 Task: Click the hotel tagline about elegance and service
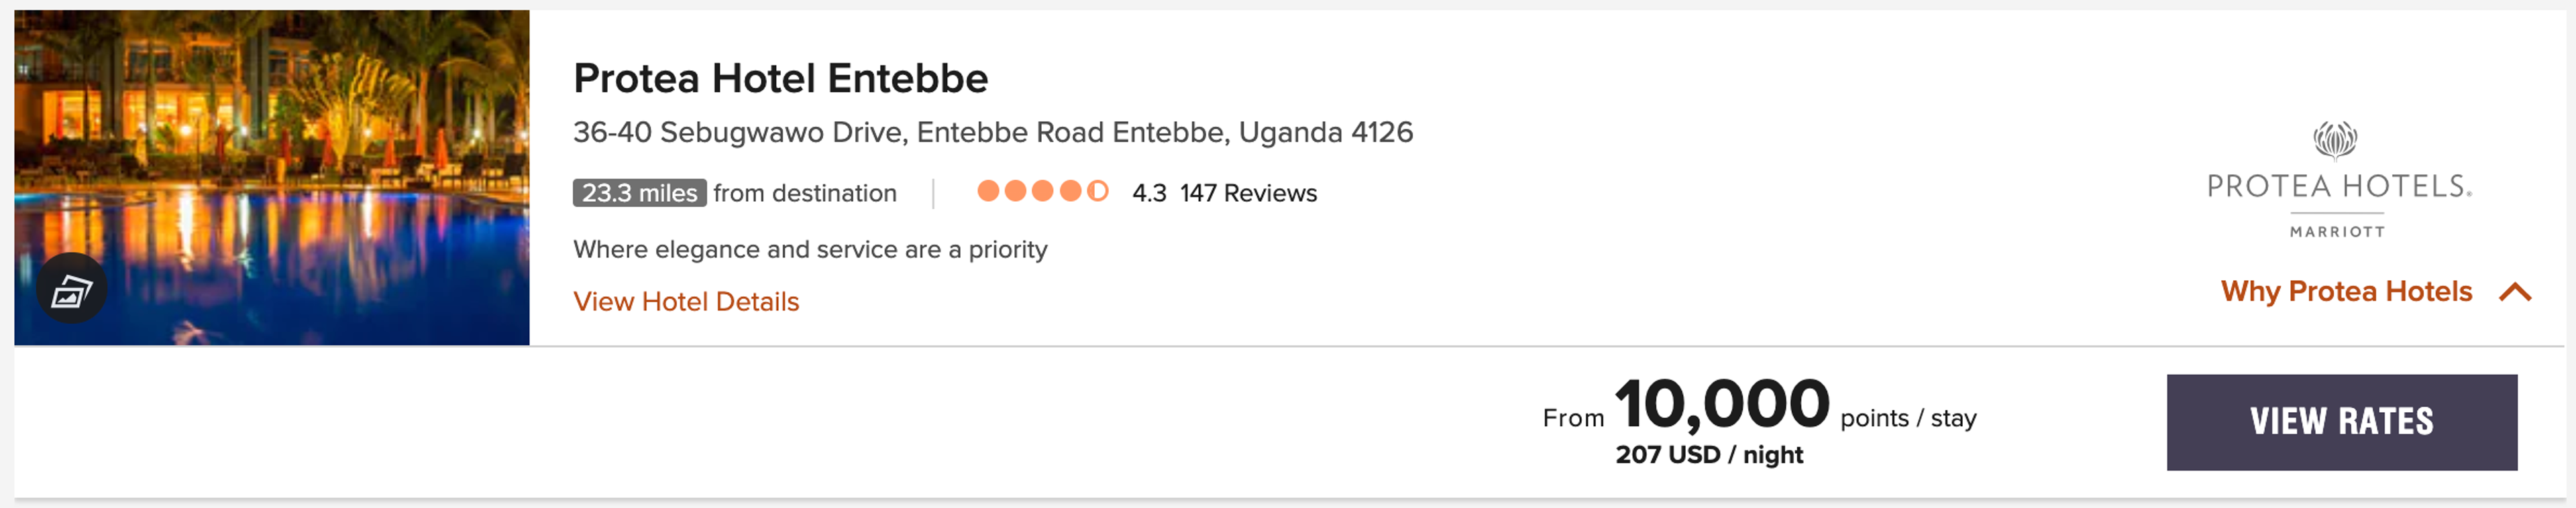[810, 249]
